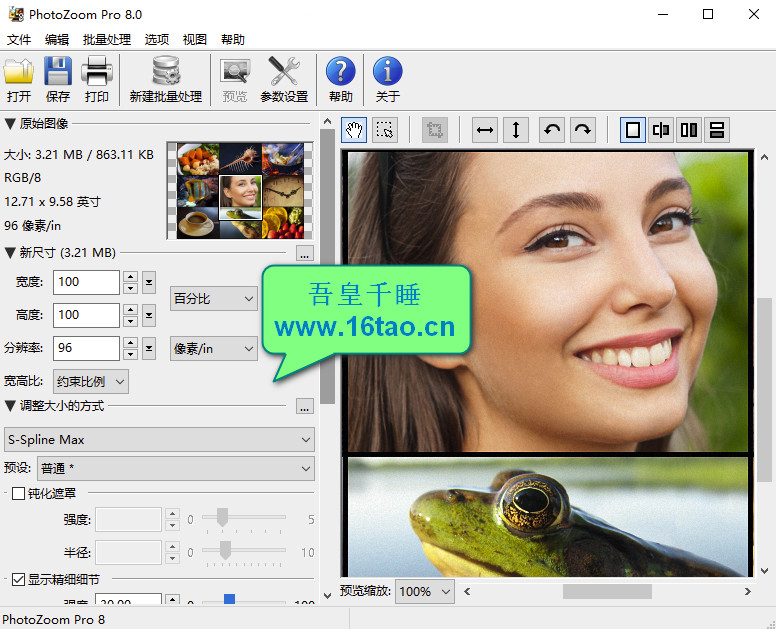Expand the 约束比例 aspect ratio dropdown
Viewport: 776px width, 629px height.
click(x=92, y=381)
